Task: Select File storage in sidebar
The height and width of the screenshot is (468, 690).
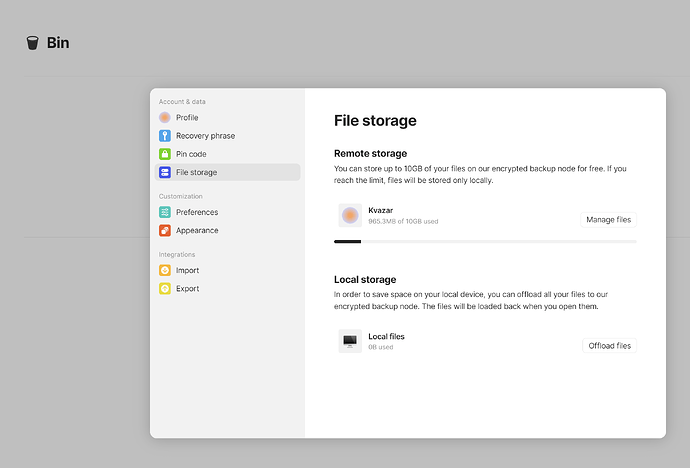Action: pyautogui.click(x=228, y=172)
